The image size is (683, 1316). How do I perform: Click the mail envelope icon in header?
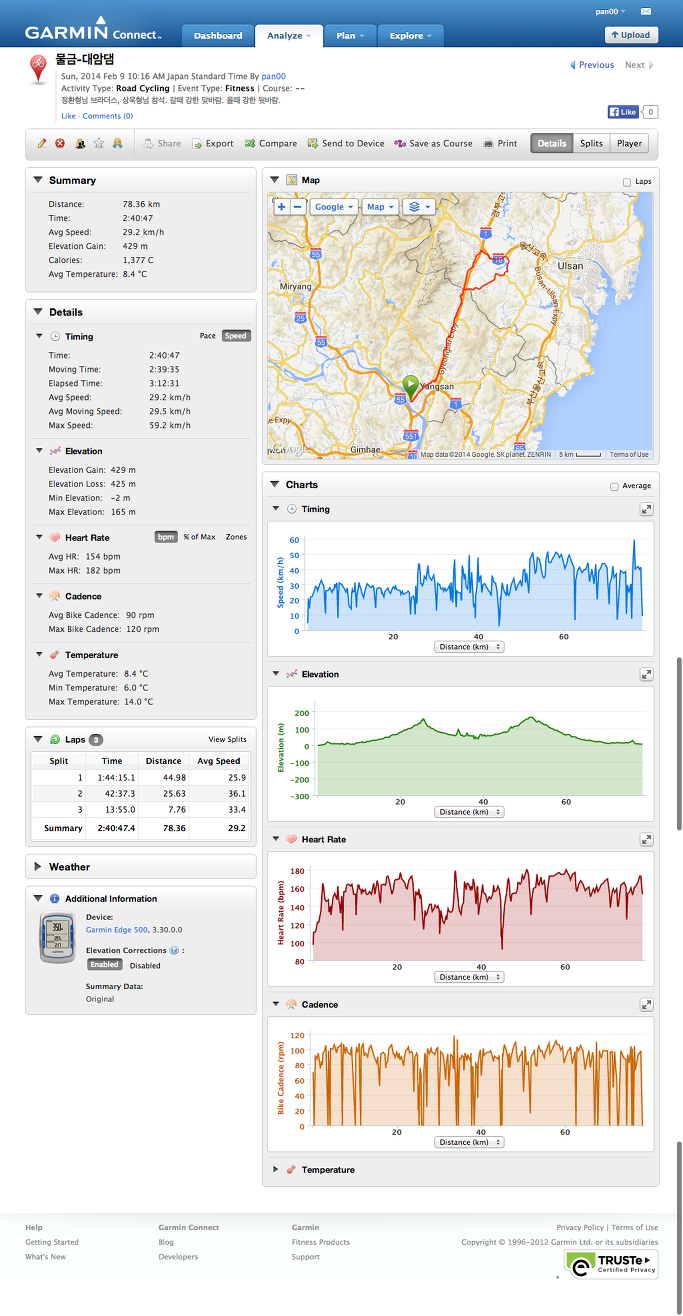click(646, 11)
